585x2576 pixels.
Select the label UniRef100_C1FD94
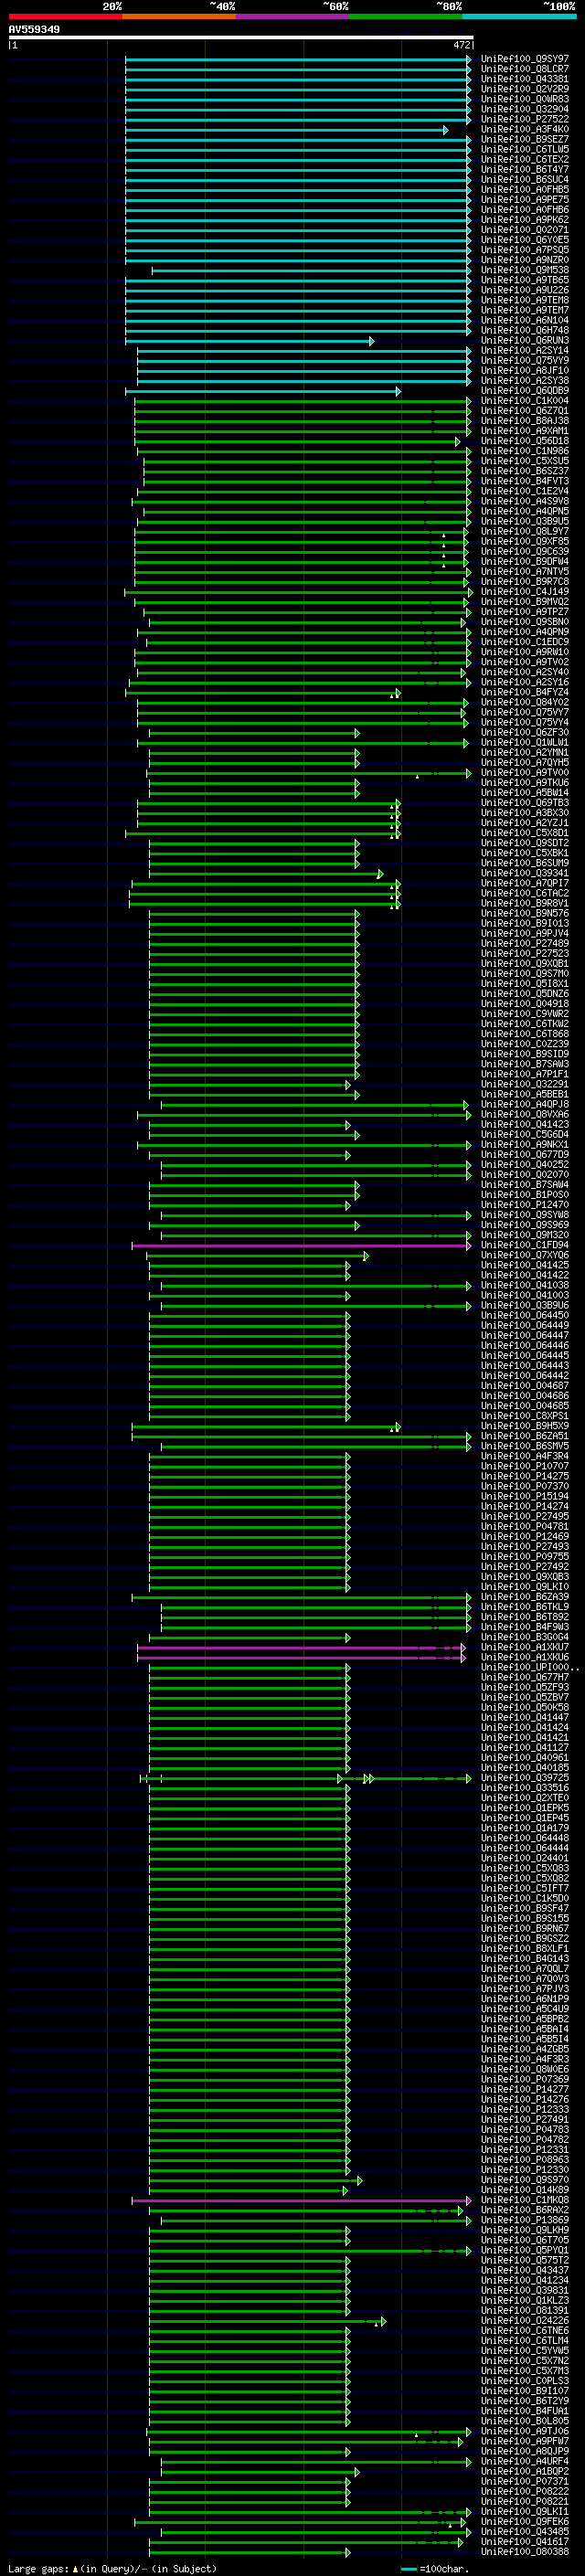[x=525, y=1246]
